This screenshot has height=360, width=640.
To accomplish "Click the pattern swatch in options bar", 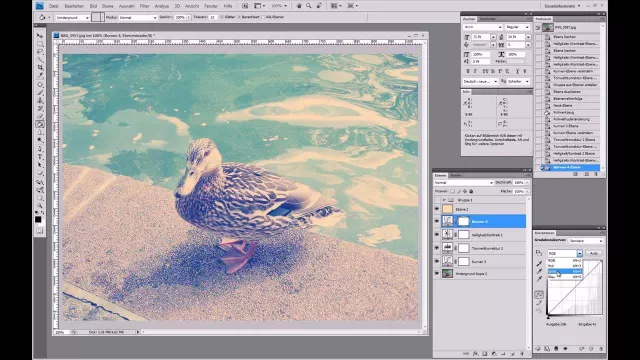I will (x=96, y=17).
